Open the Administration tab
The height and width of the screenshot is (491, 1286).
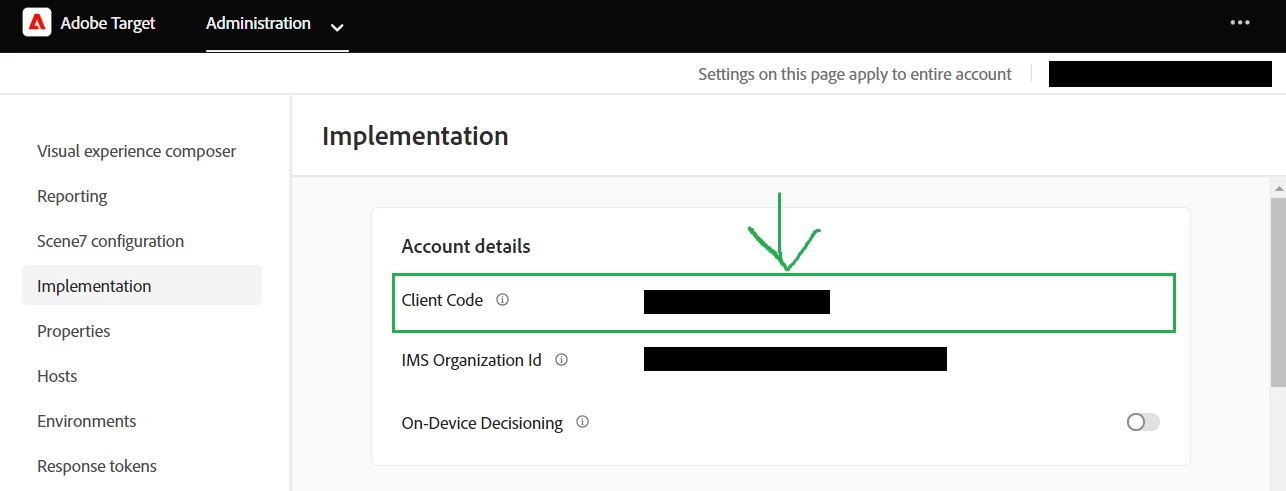258,23
